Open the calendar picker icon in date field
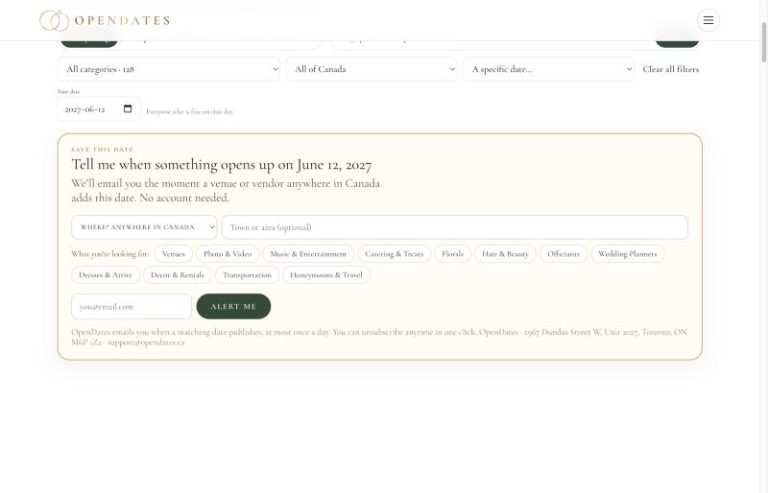Screen dimensions: 768x493 tap(128, 109)
